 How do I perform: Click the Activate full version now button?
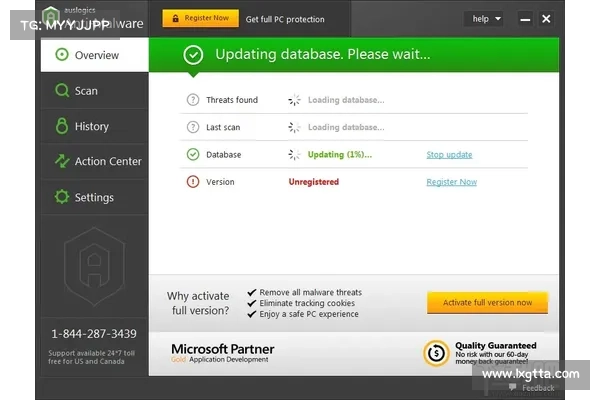coord(487,302)
